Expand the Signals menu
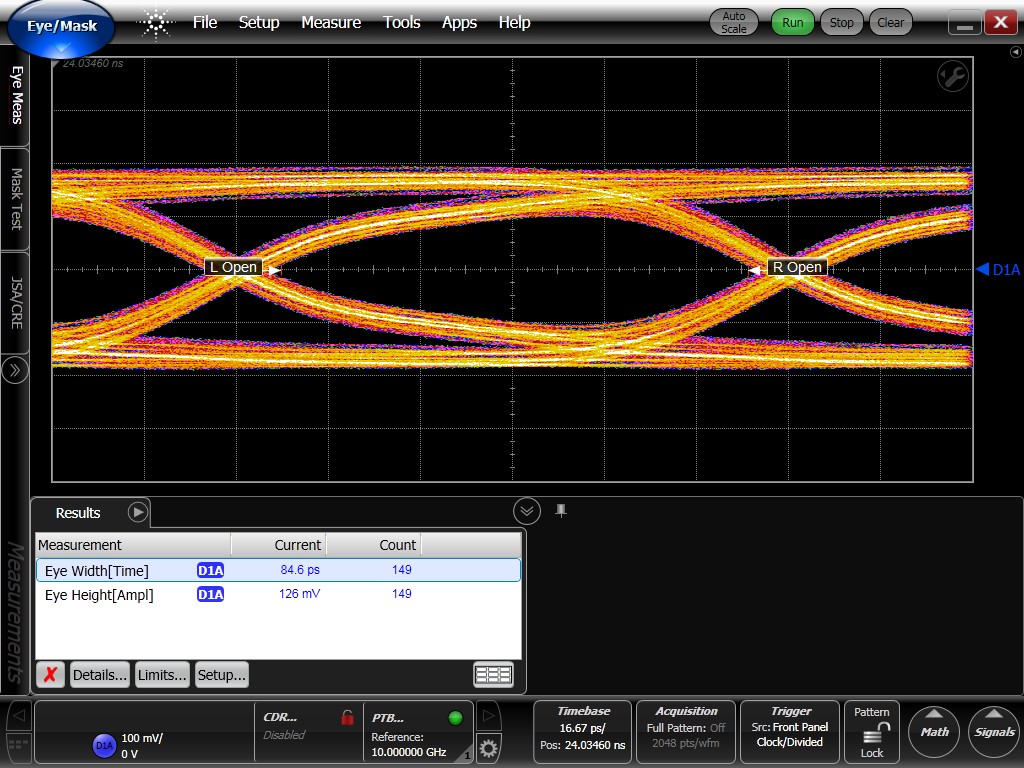 994,731
